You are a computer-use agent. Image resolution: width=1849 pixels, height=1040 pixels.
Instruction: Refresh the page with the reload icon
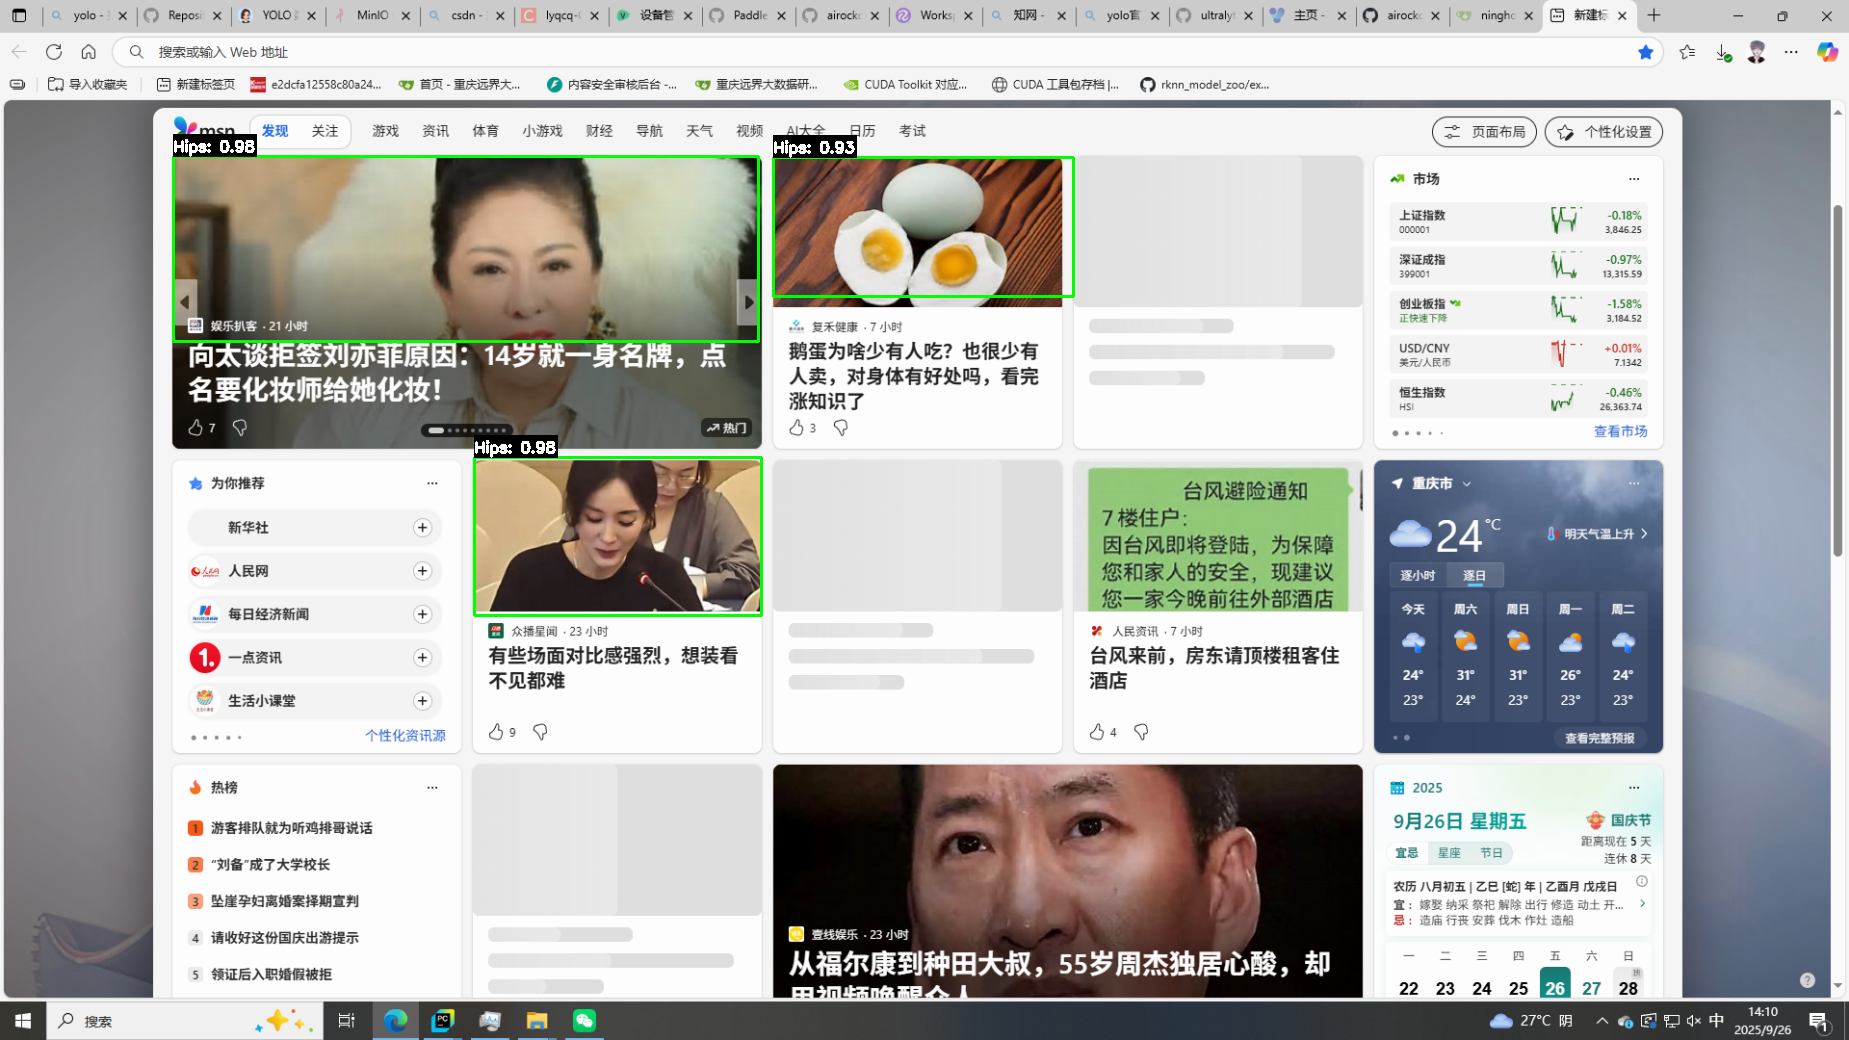(x=54, y=52)
